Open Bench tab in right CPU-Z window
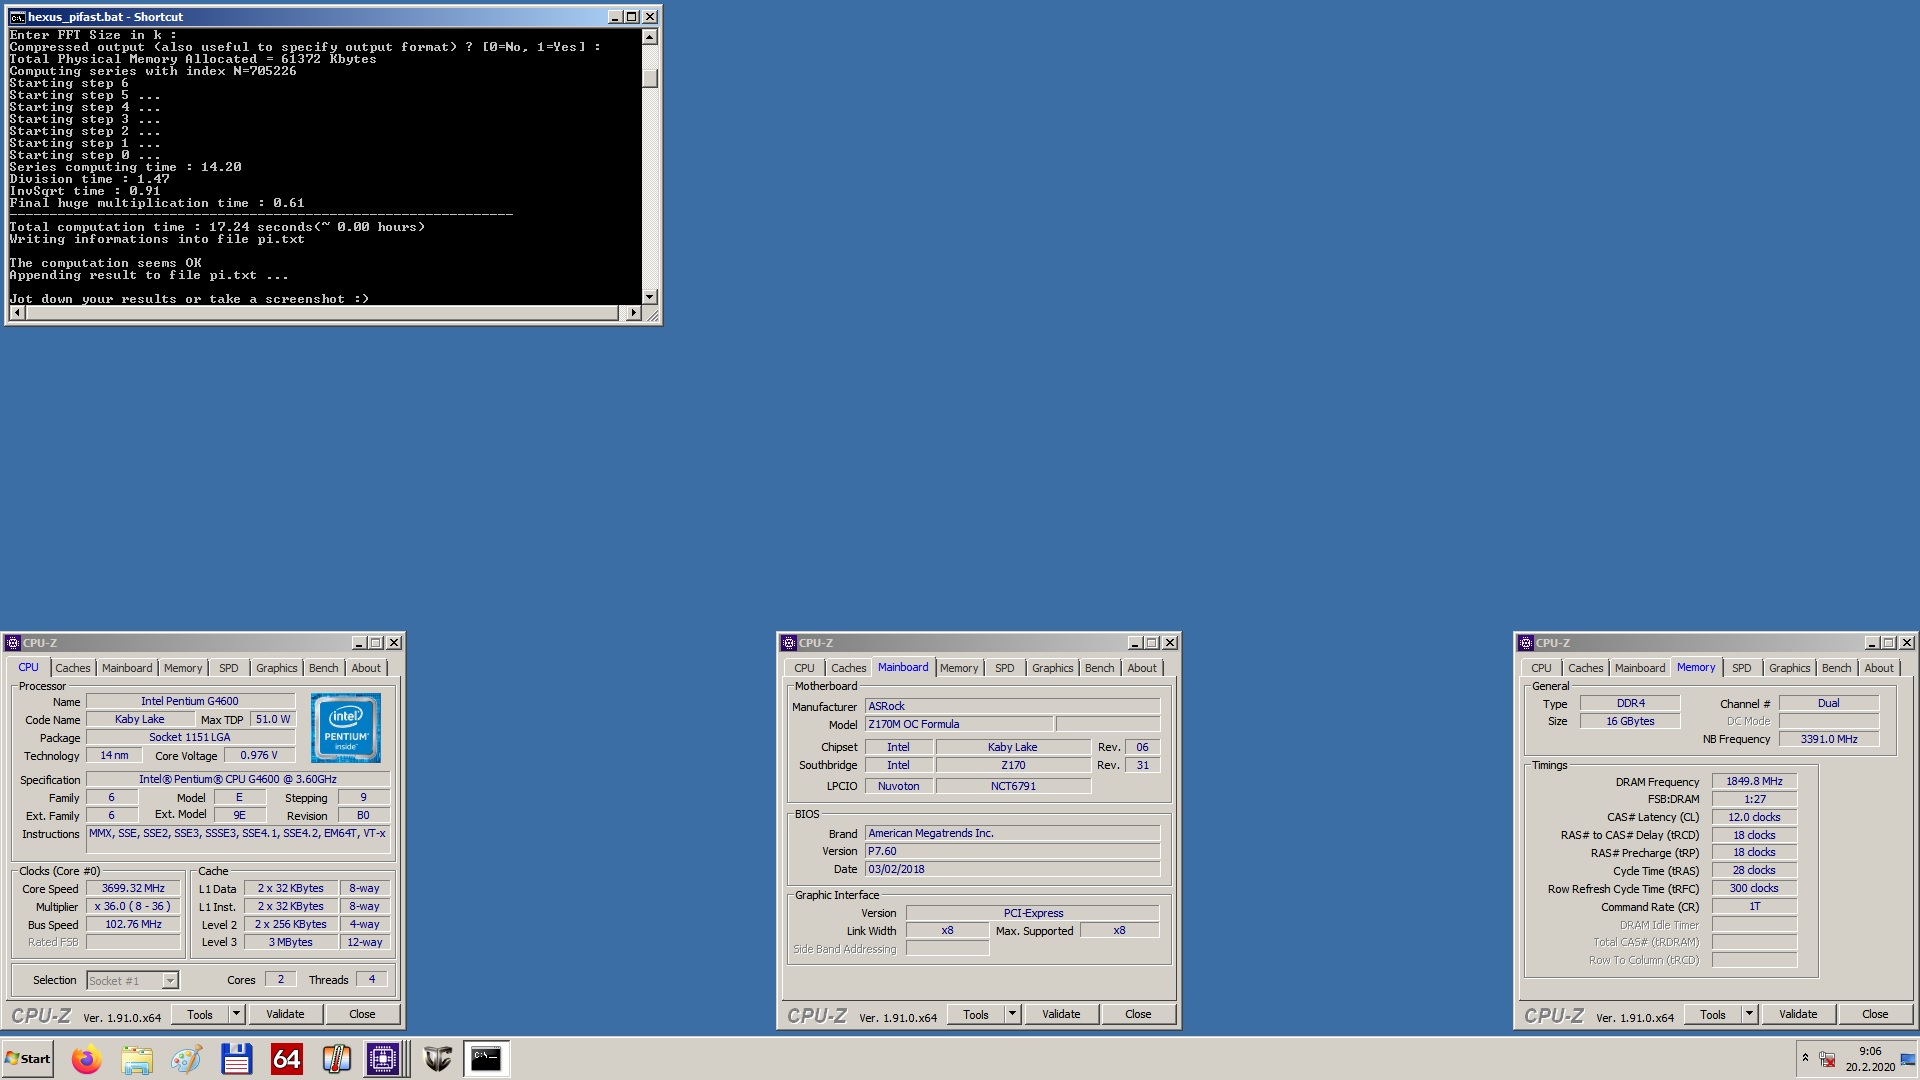 coord(1837,668)
